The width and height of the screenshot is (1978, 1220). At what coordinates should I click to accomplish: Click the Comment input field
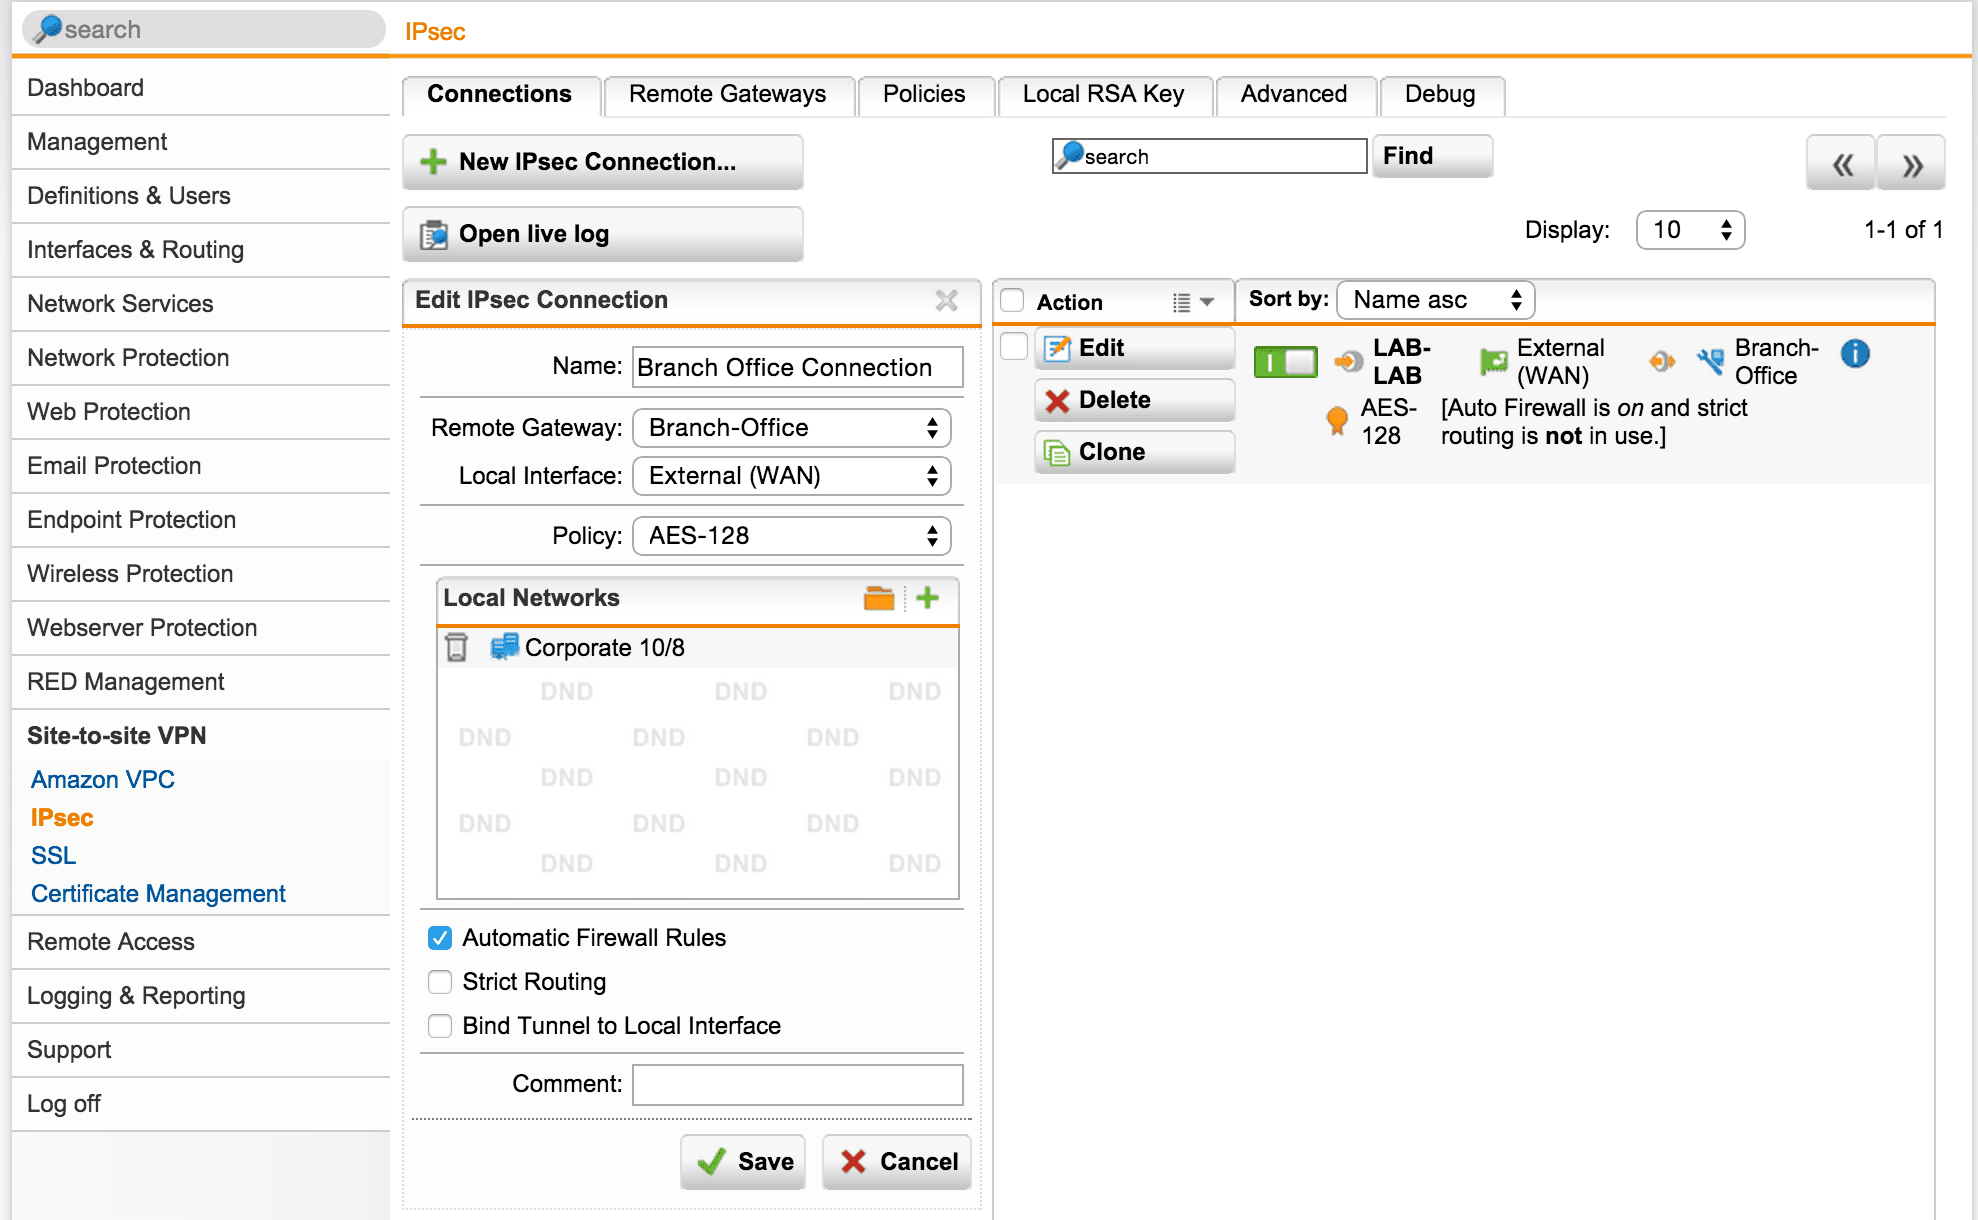pyautogui.click(x=798, y=1085)
